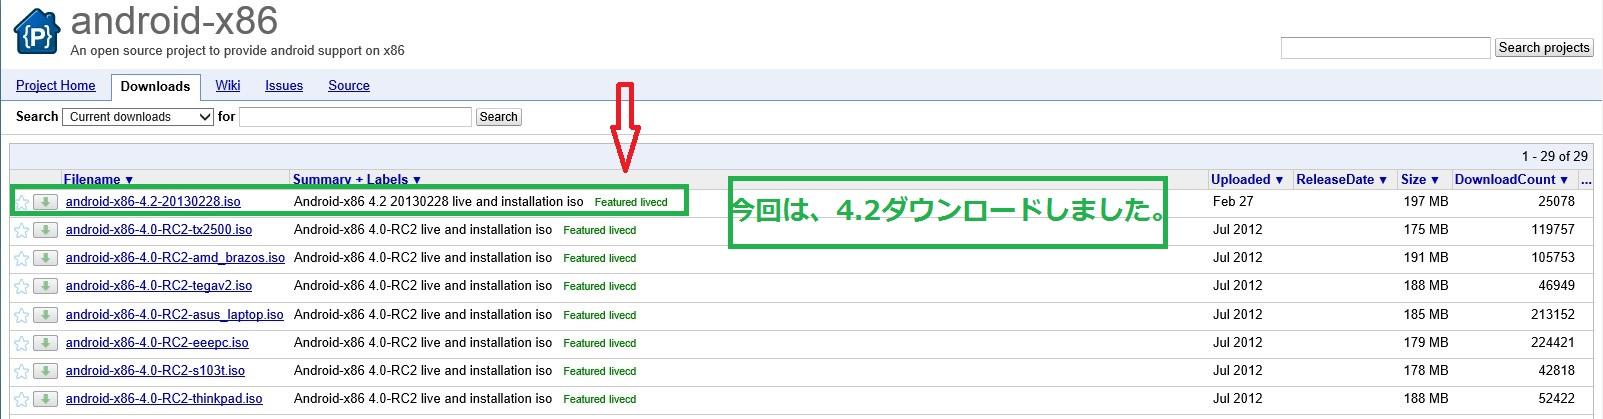
Task: Click download arrow icon for s103t iso
Action: 45,371
